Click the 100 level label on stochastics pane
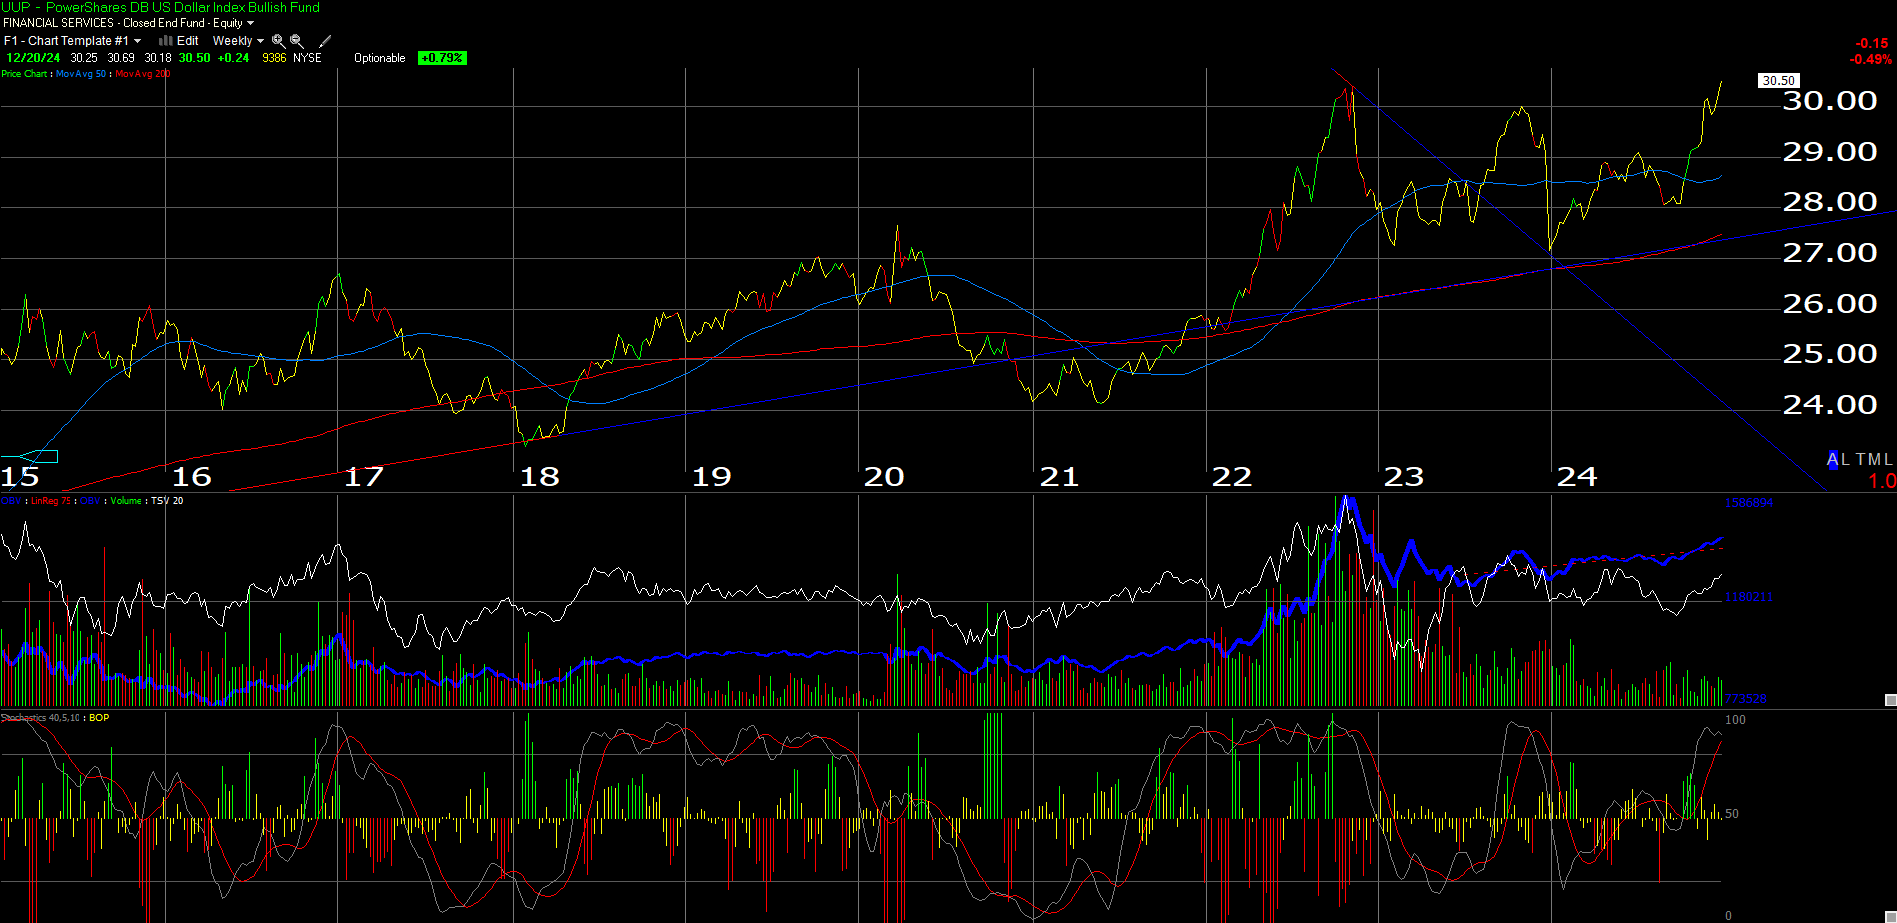The height and width of the screenshot is (923, 1897). 1735,720
